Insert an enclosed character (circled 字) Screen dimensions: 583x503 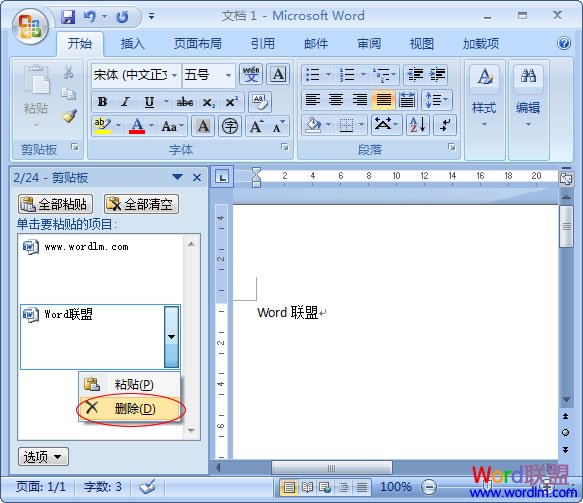(230, 126)
